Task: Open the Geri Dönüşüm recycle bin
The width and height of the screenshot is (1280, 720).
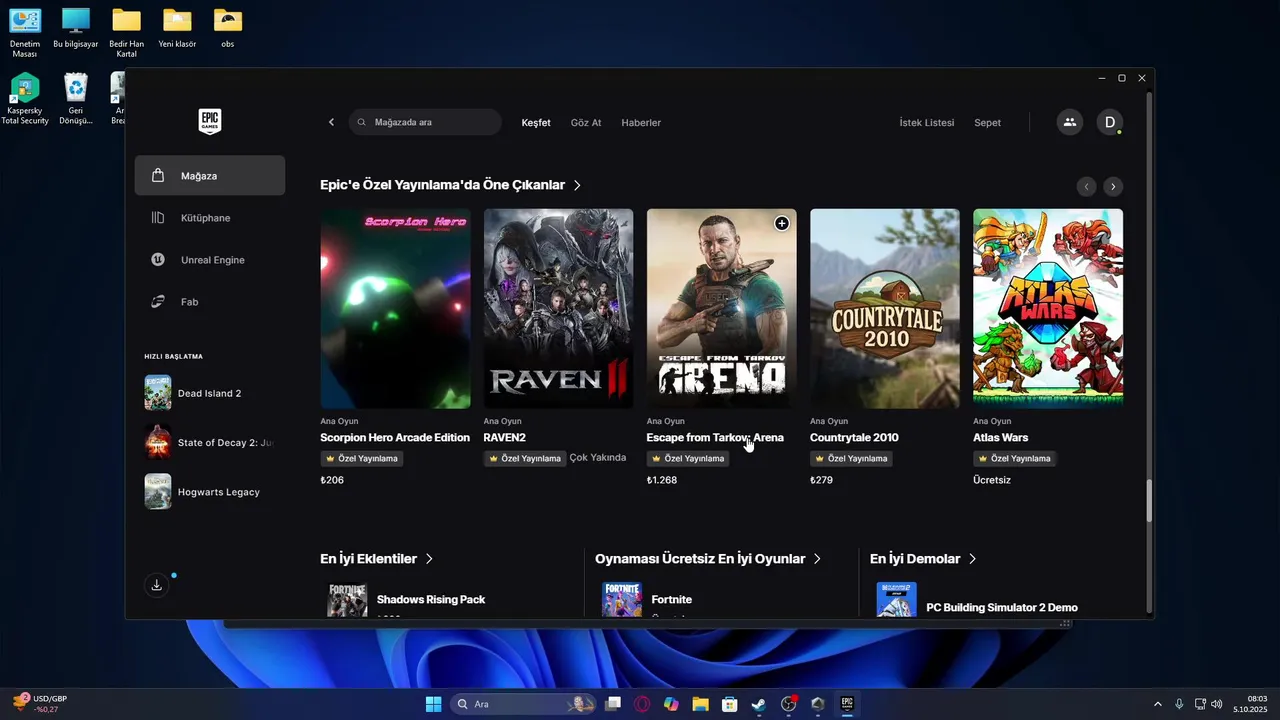Action: (x=75, y=99)
